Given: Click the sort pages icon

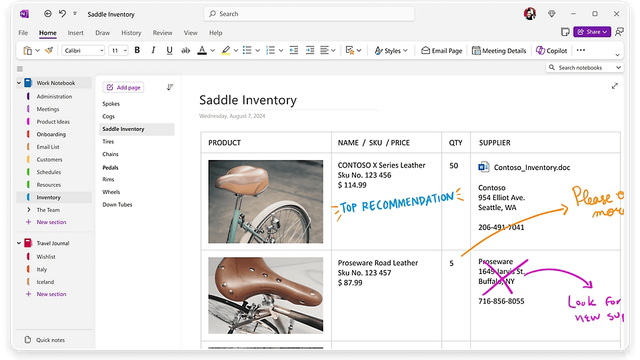Looking at the screenshot, I should (170, 87).
